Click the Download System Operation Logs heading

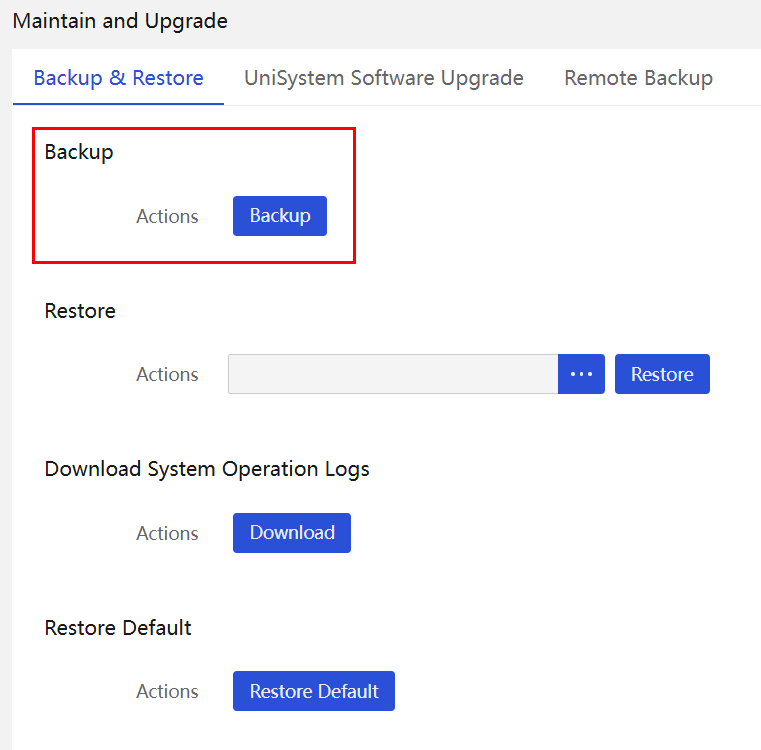click(207, 469)
